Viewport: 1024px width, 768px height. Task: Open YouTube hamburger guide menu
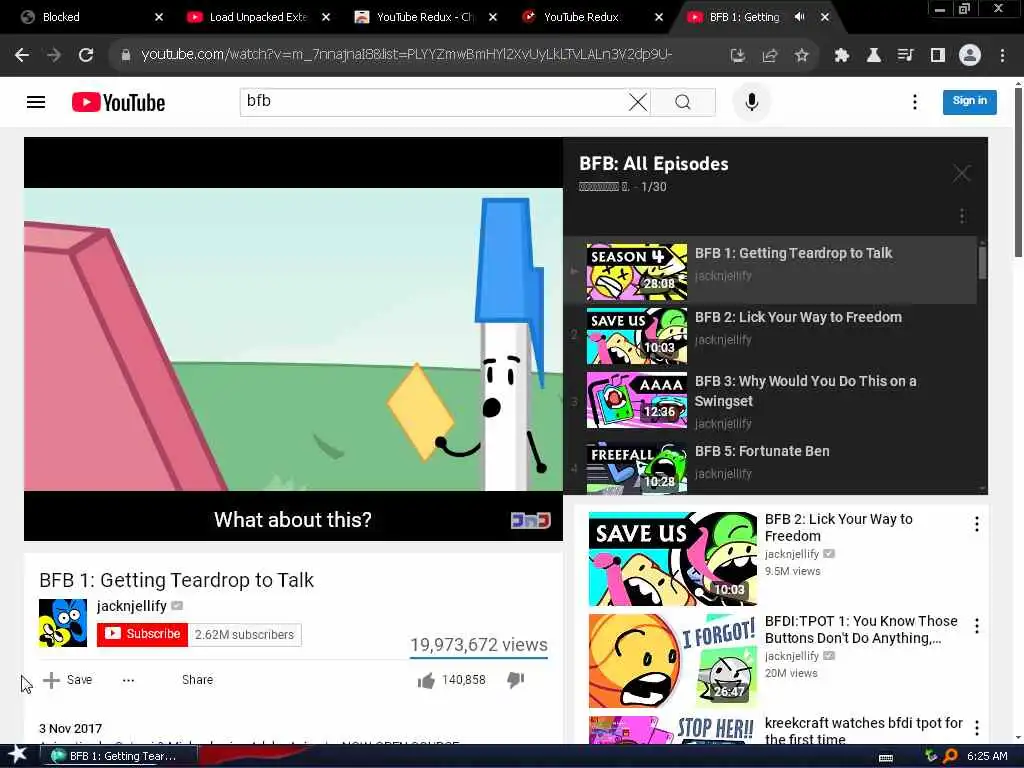pyautogui.click(x=36, y=102)
